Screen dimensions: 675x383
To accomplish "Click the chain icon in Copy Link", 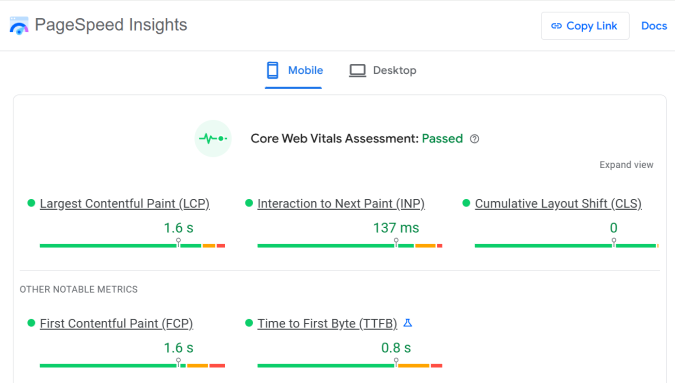I will (x=556, y=26).
